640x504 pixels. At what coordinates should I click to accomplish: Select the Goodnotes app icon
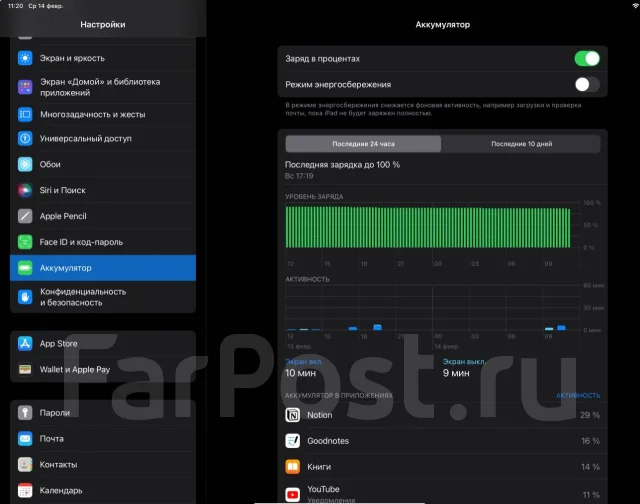[292, 441]
